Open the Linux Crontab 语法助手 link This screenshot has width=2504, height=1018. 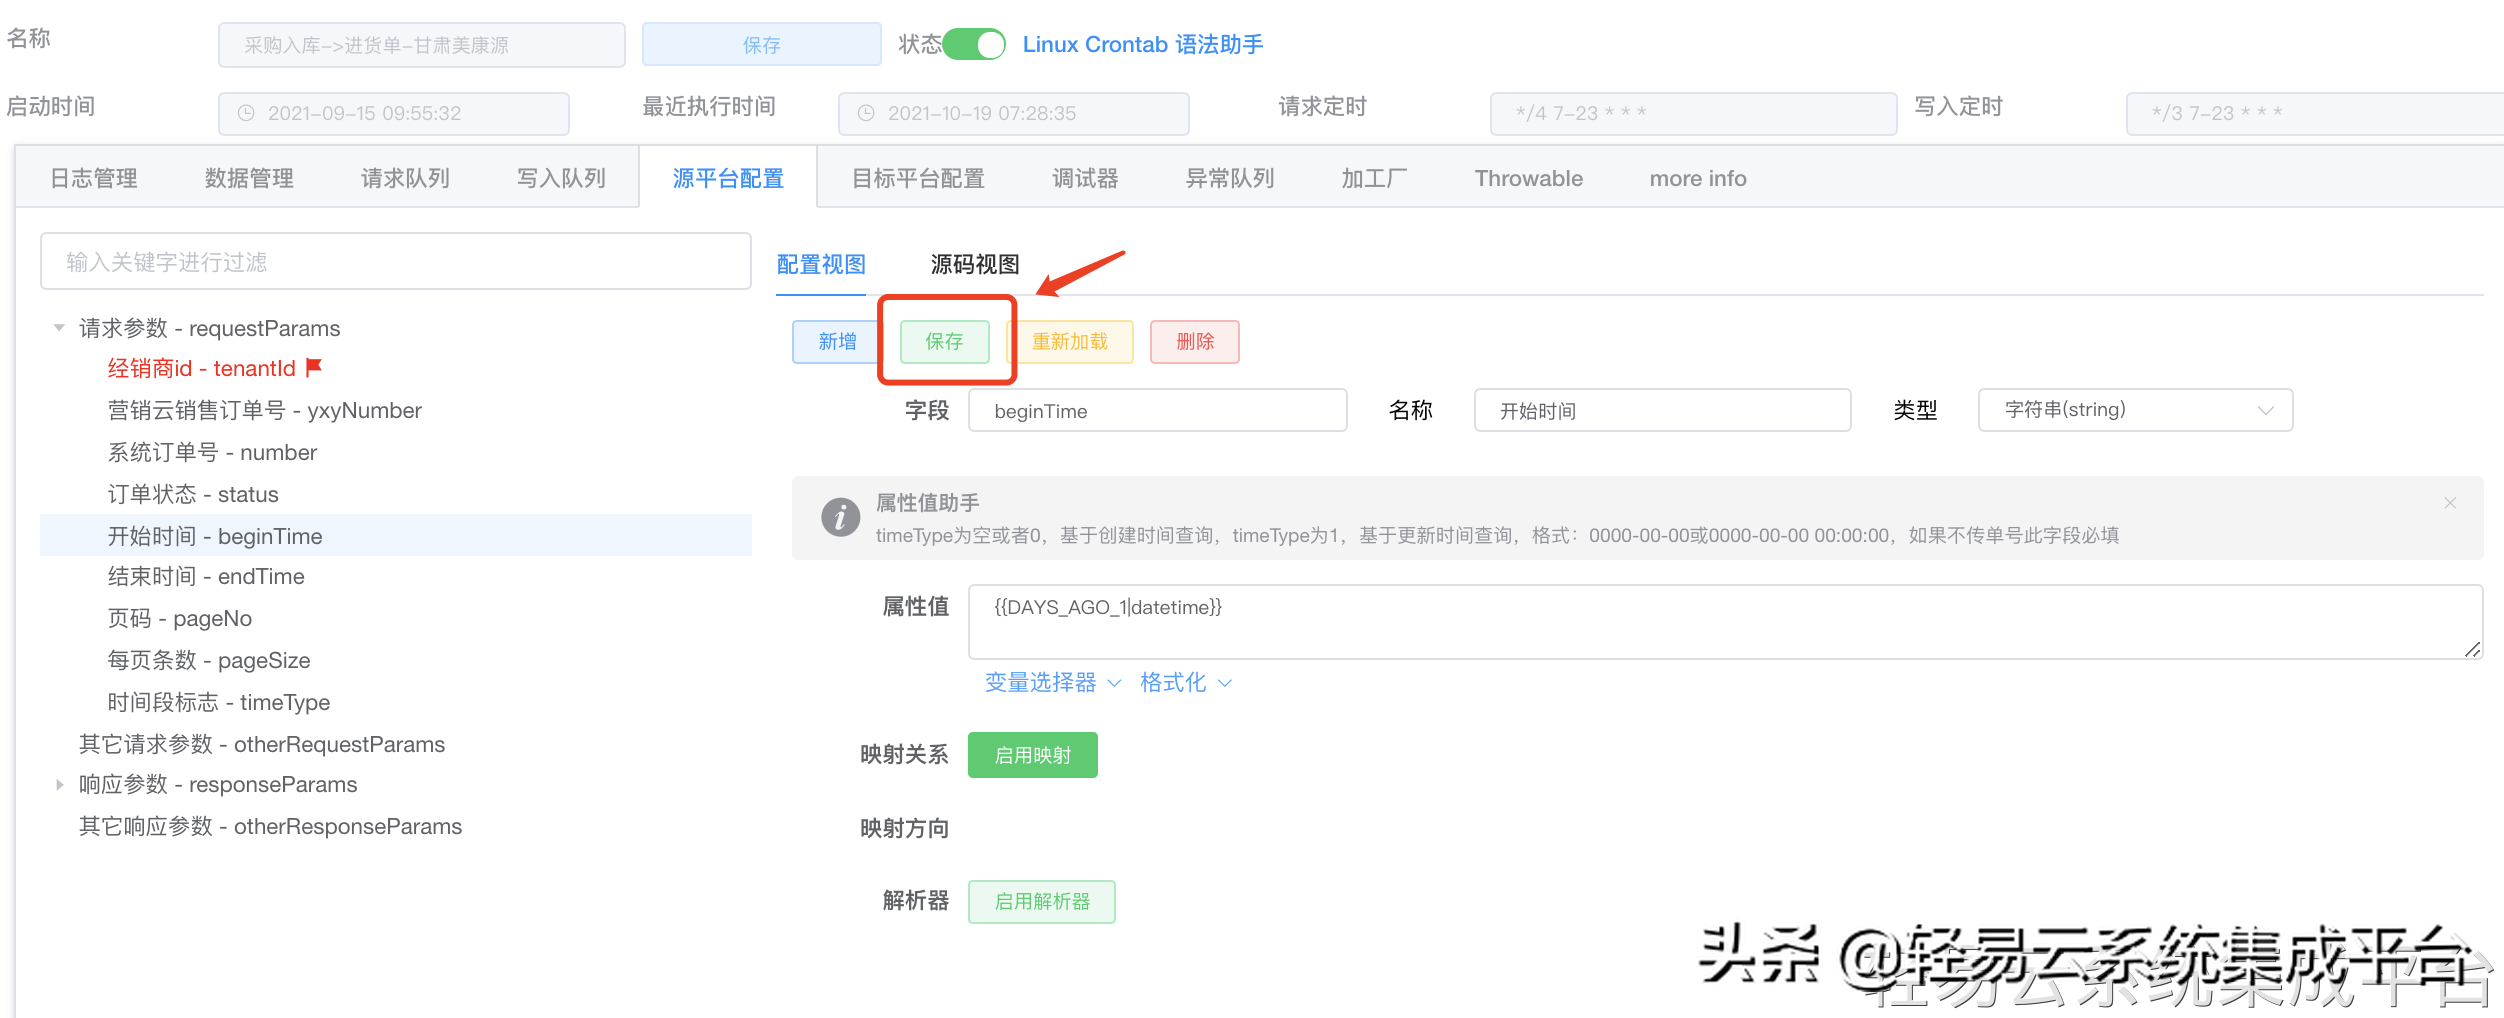click(1143, 44)
